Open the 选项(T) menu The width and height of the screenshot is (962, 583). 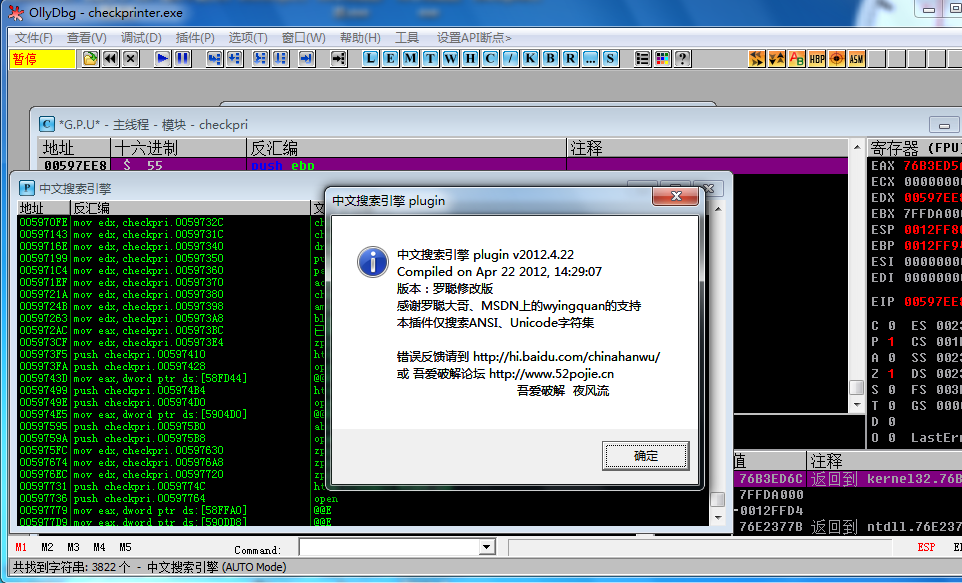(x=248, y=37)
